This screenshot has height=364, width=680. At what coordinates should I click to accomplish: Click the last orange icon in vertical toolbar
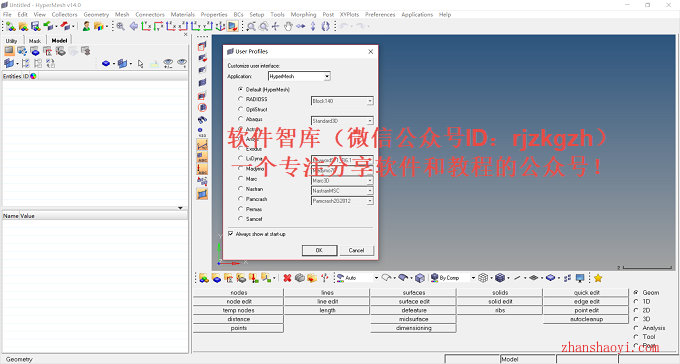pyautogui.click(x=202, y=194)
